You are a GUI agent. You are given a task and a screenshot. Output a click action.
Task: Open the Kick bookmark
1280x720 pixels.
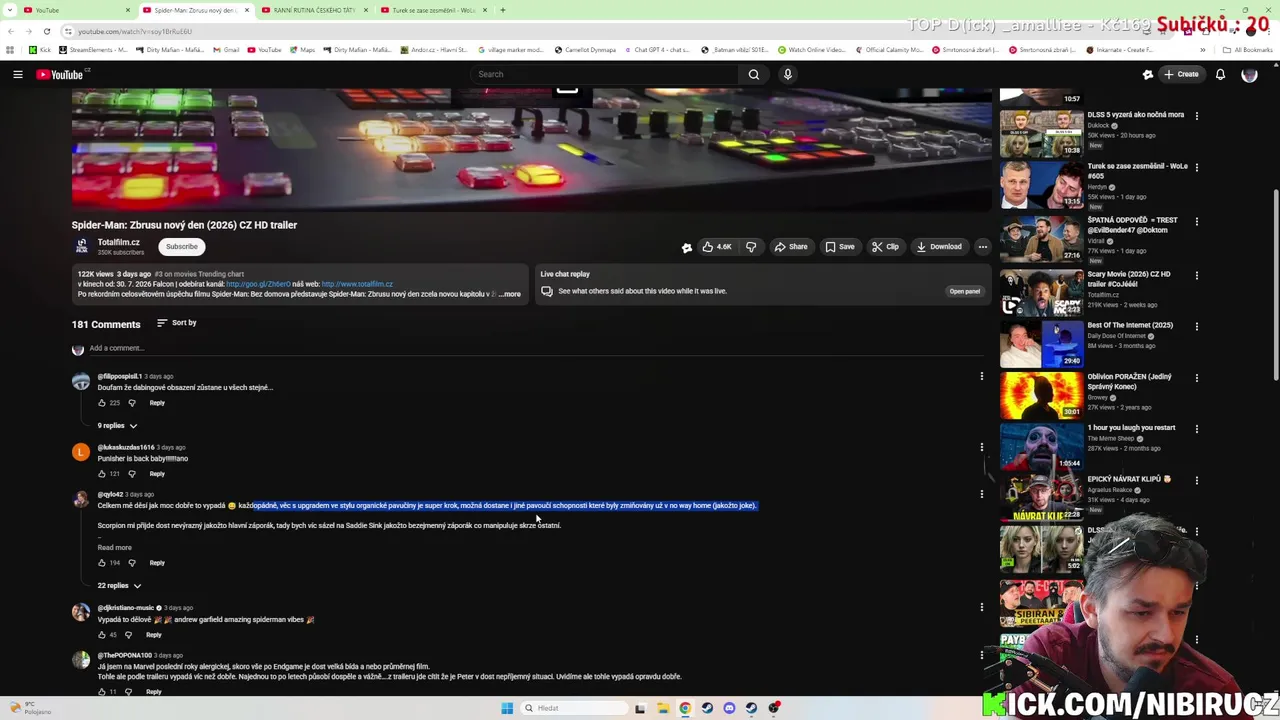[x=40, y=50]
